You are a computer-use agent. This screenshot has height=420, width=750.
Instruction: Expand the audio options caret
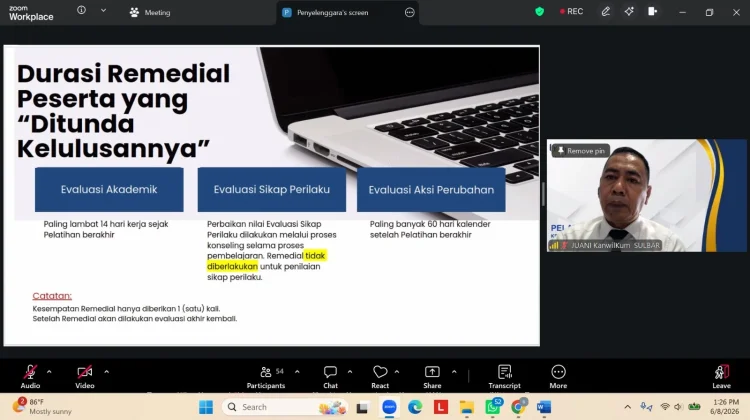coord(49,372)
